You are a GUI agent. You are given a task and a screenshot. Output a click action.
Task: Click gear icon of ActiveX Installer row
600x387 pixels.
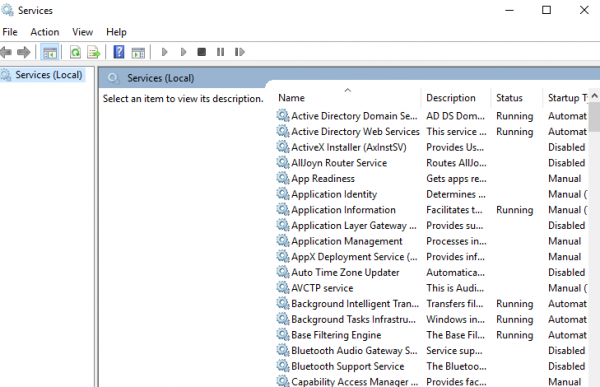[283, 147]
